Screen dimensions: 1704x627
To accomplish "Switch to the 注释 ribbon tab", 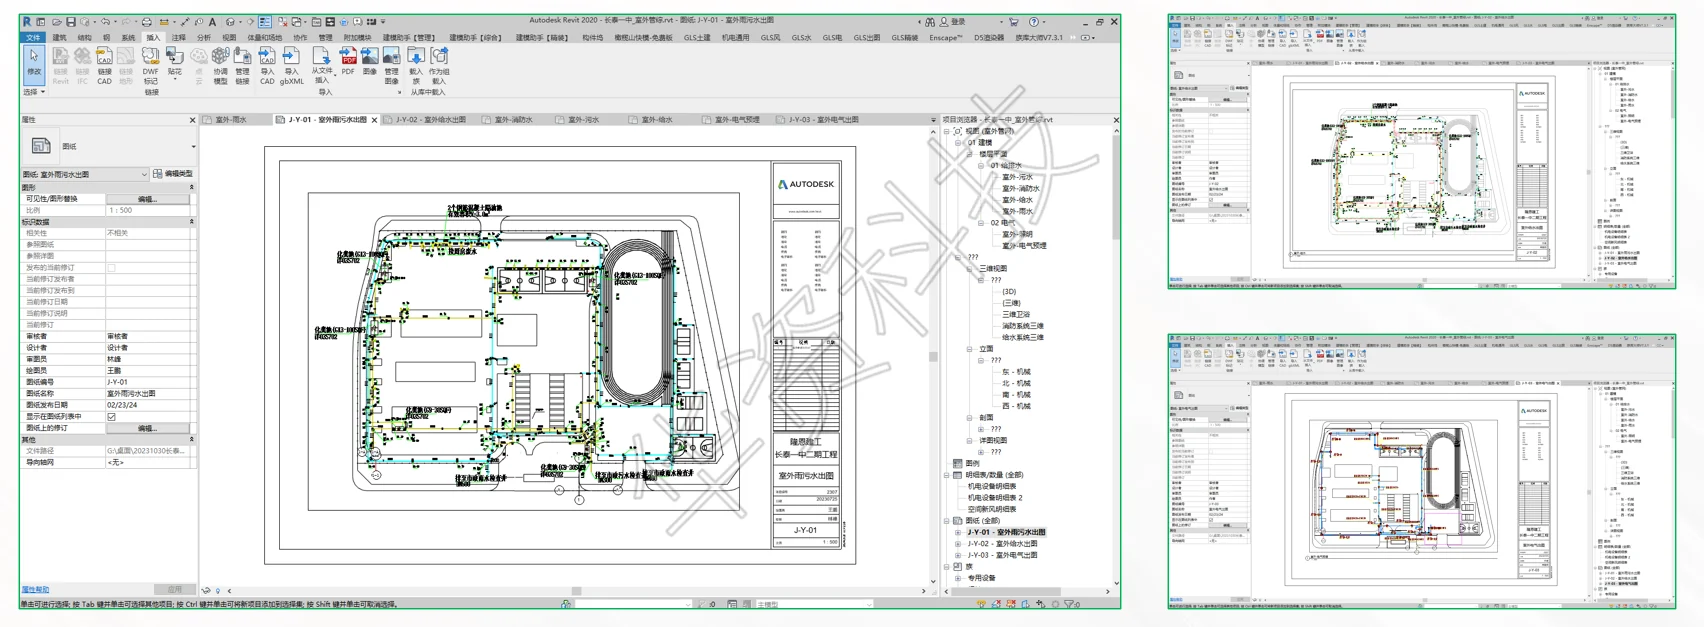I will coord(178,38).
